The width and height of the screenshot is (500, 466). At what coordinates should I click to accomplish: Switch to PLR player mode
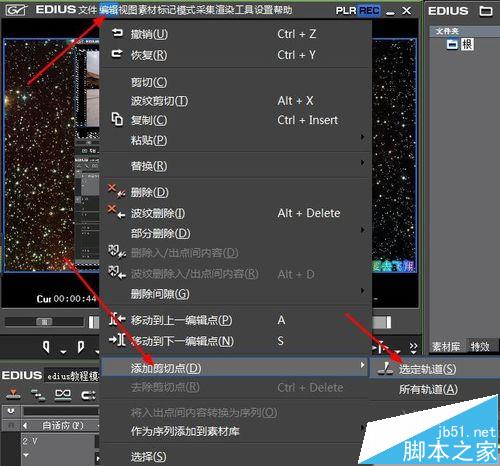point(346,11)
